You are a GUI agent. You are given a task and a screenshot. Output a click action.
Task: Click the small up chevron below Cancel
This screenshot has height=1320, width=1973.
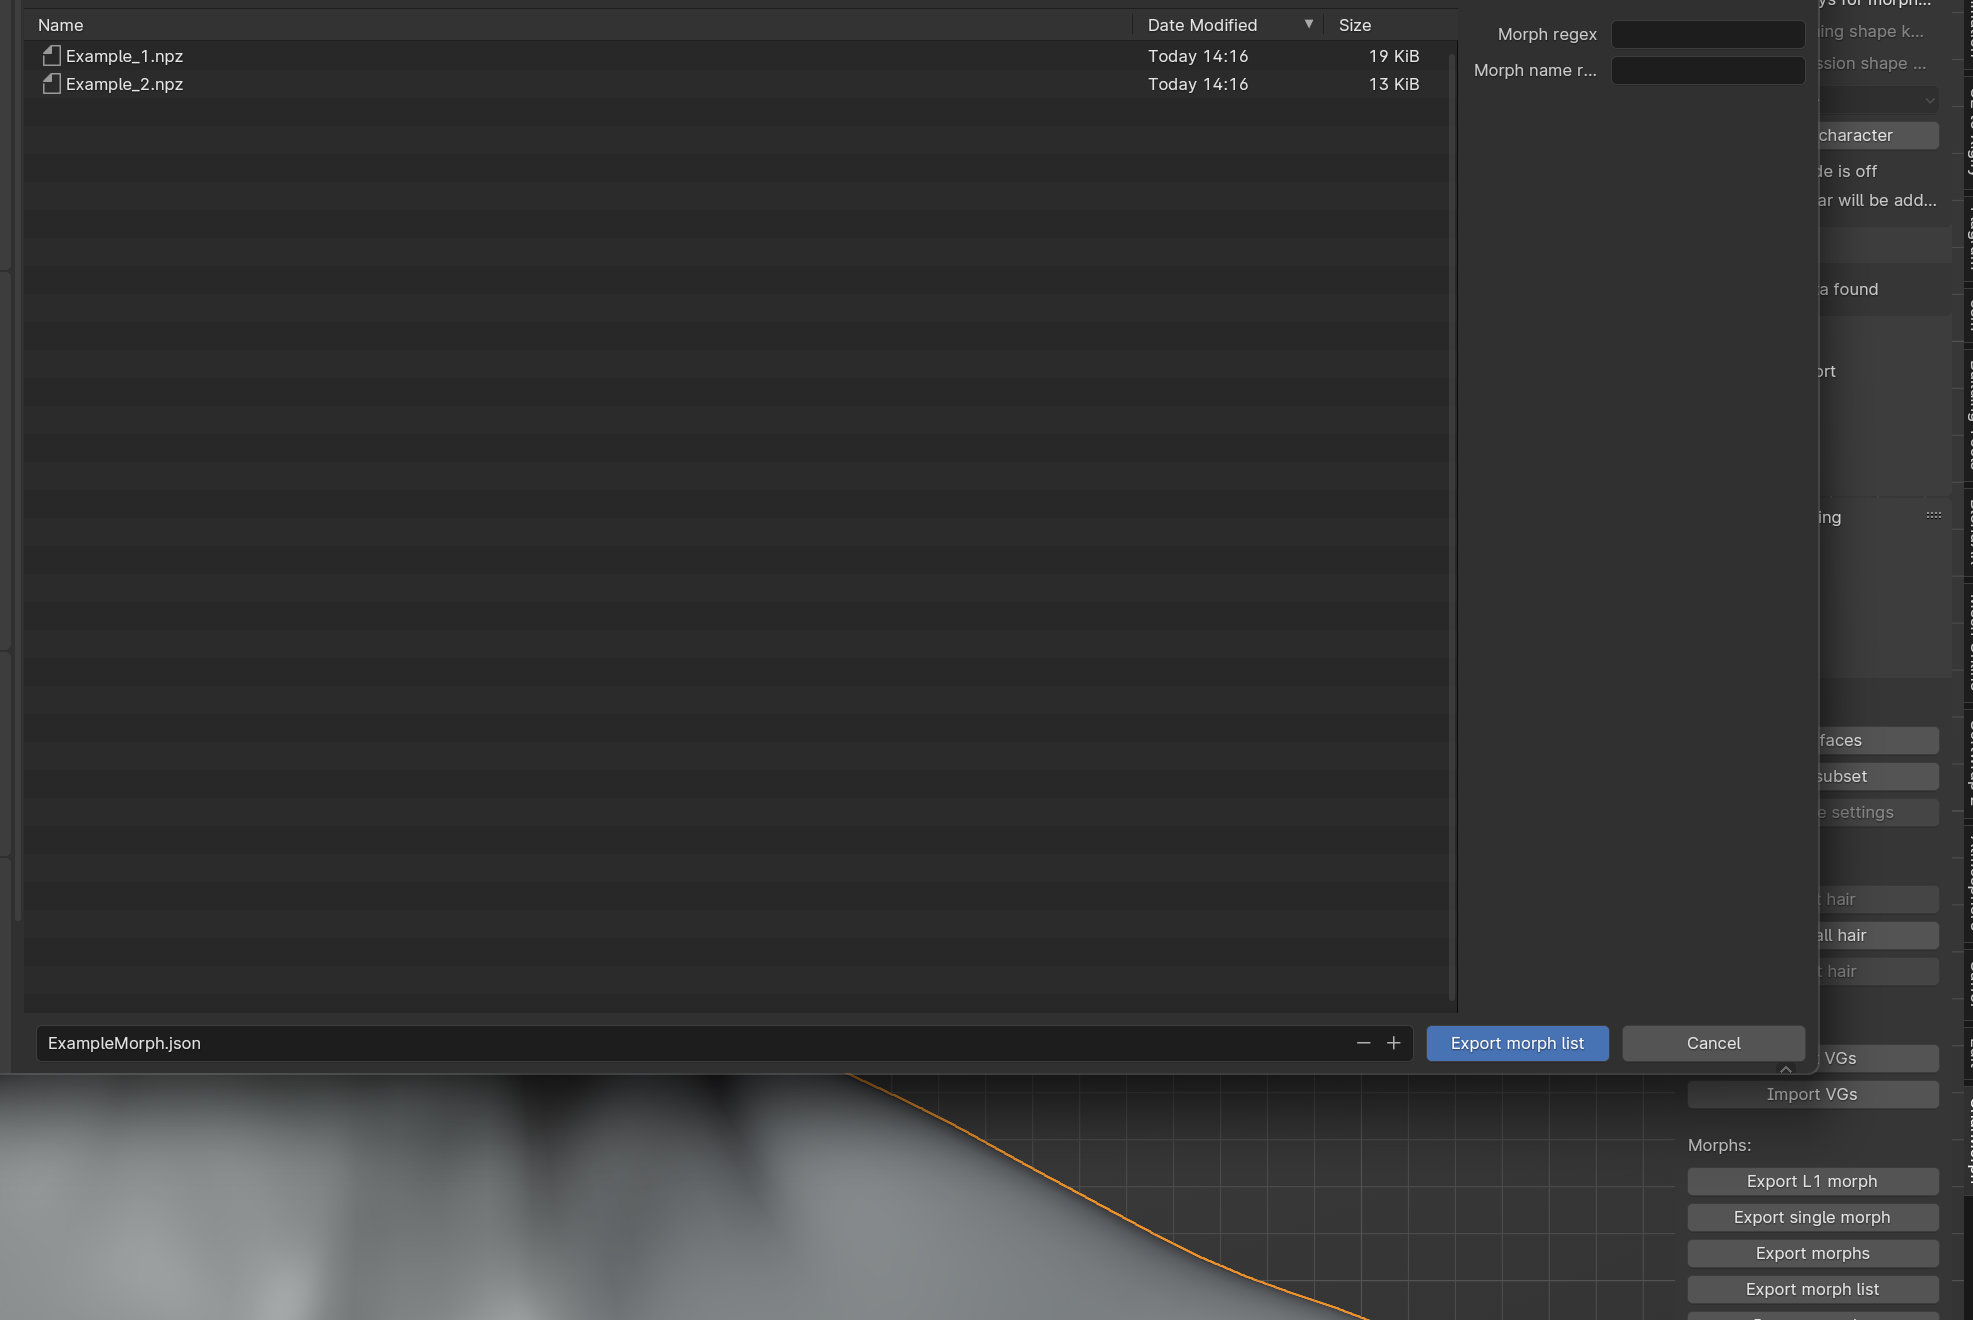click(1786, 1069)
